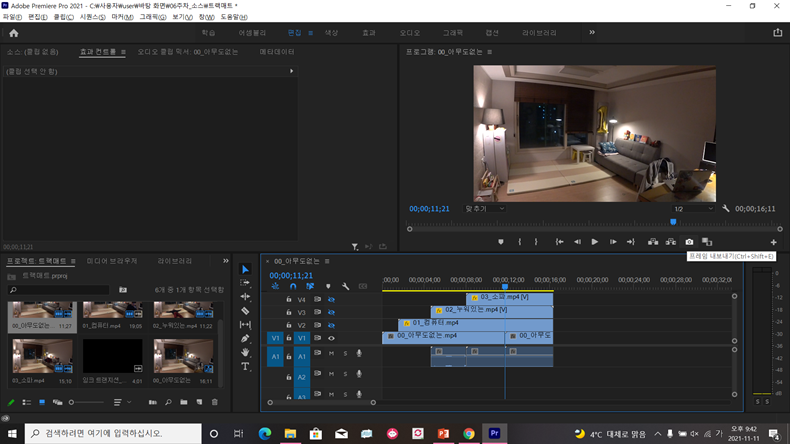Toggle lock on V4 track
Screen dimensions: 790x444
pyautogui.click(x=289, y=299)
